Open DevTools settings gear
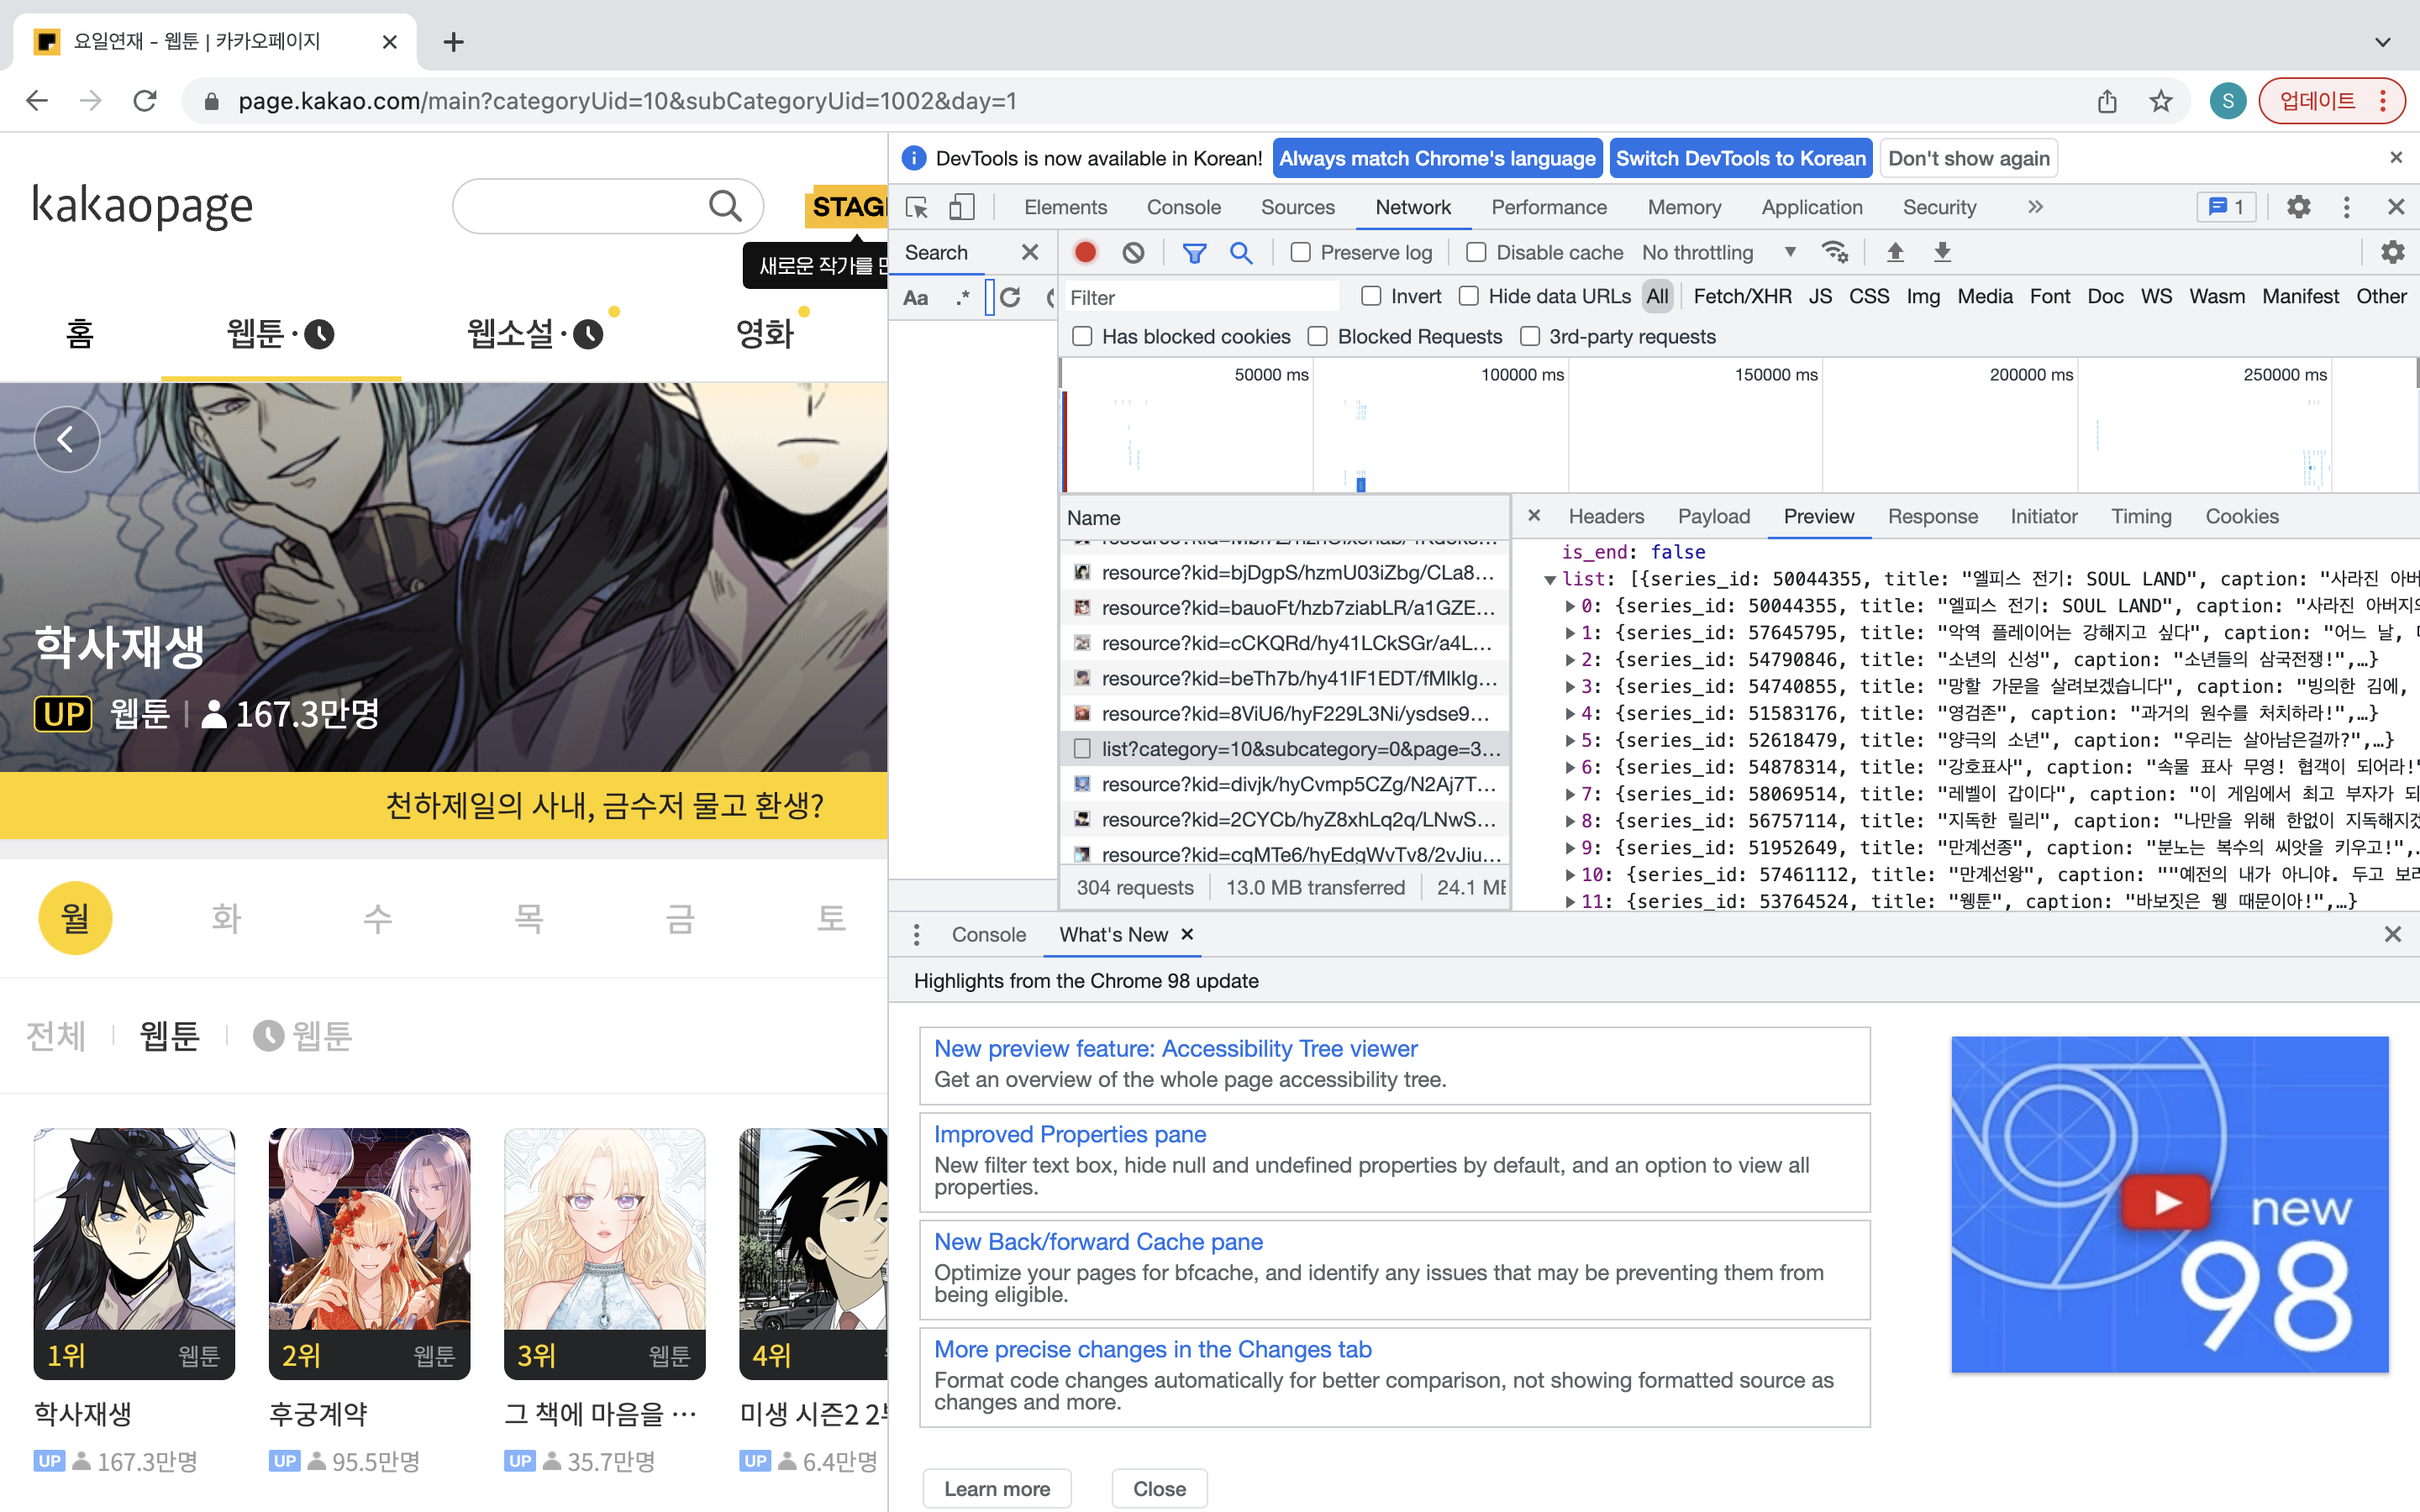This screenshot has width=2420, height=1512. coord(2299,207)
